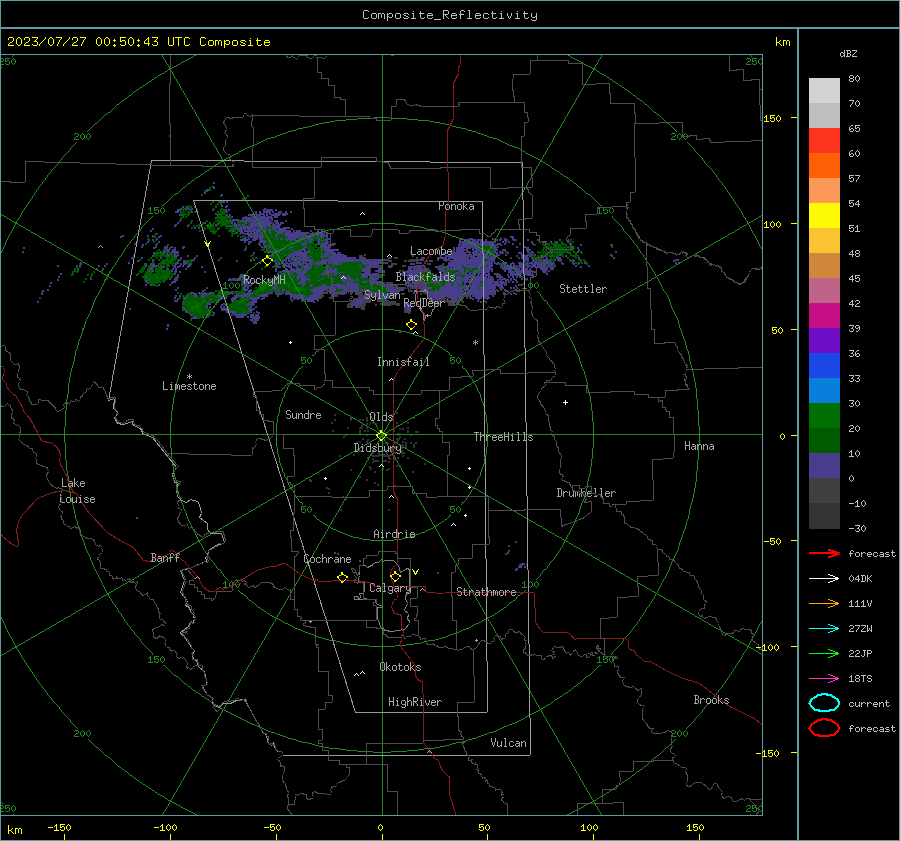Select the blue 33-36 dBZ color swatch

coord(824,366)
